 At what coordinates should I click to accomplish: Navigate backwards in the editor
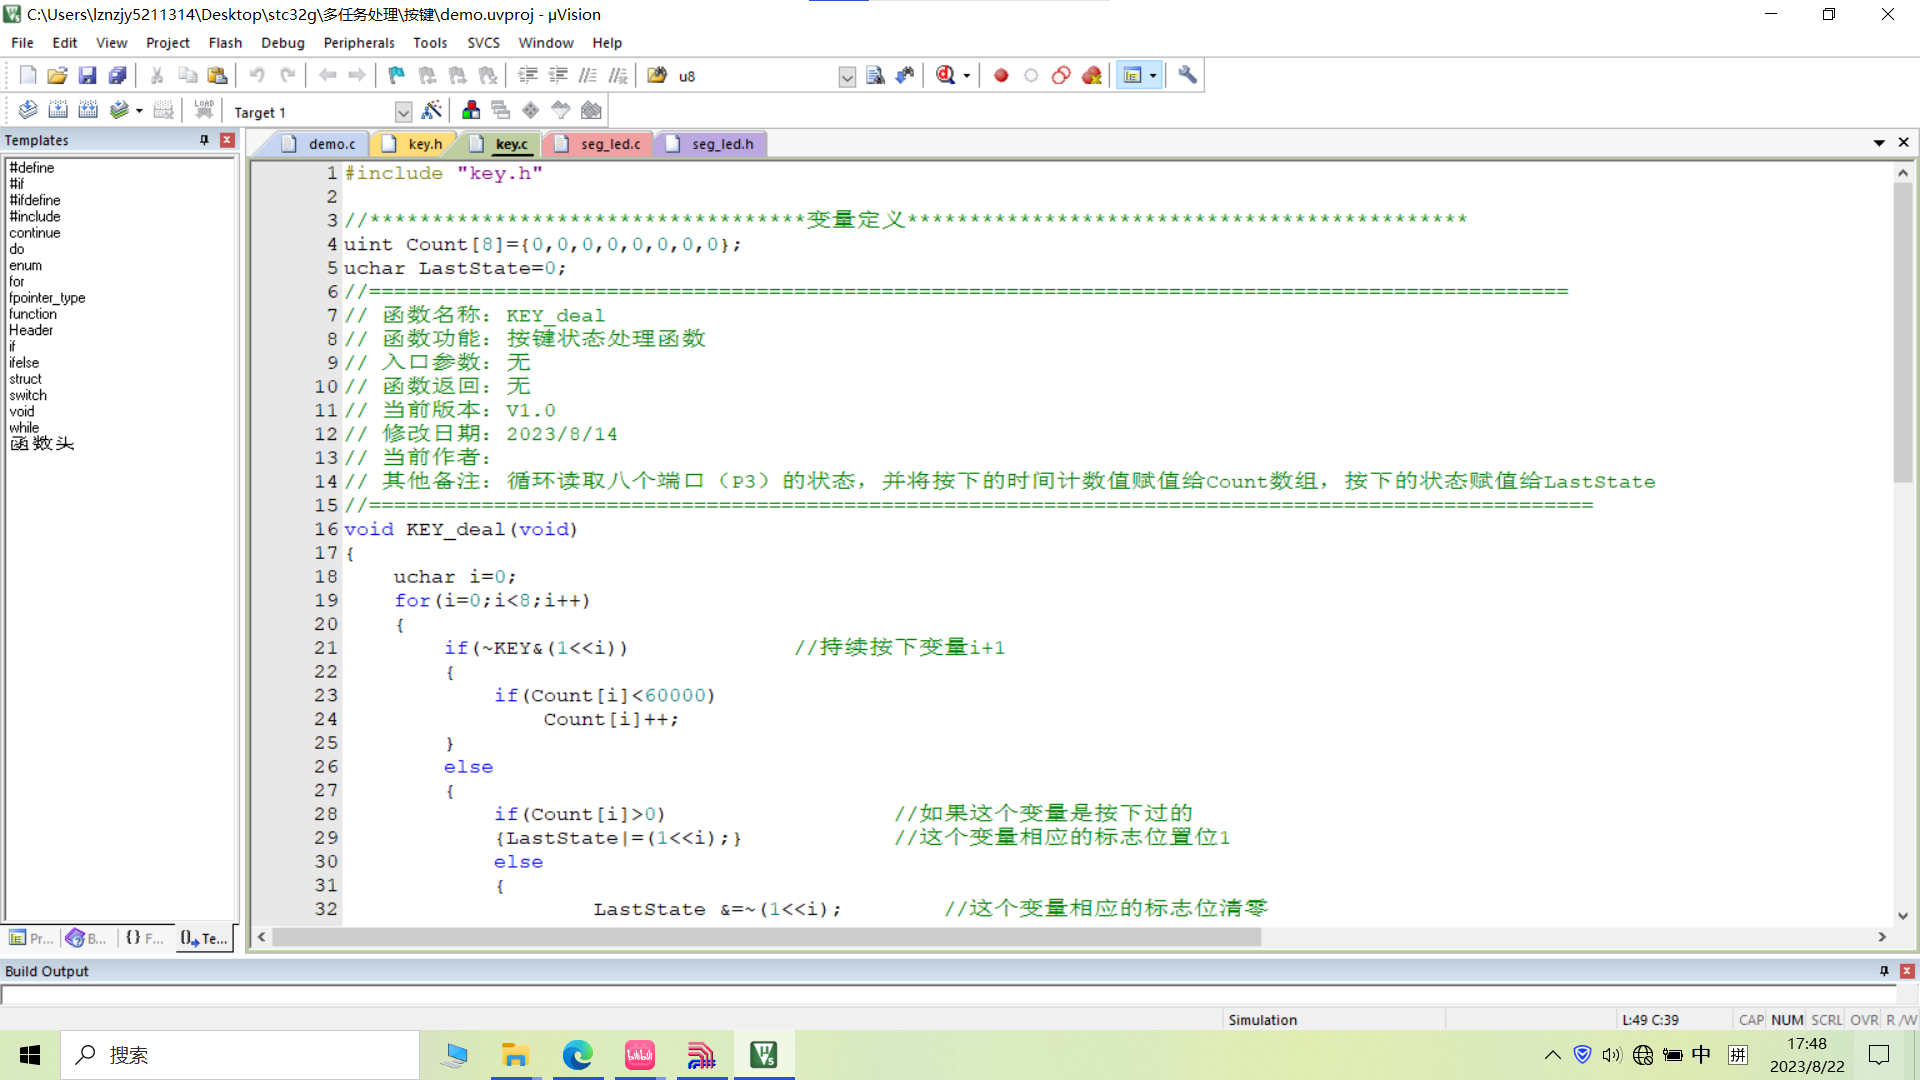(327, 75)
